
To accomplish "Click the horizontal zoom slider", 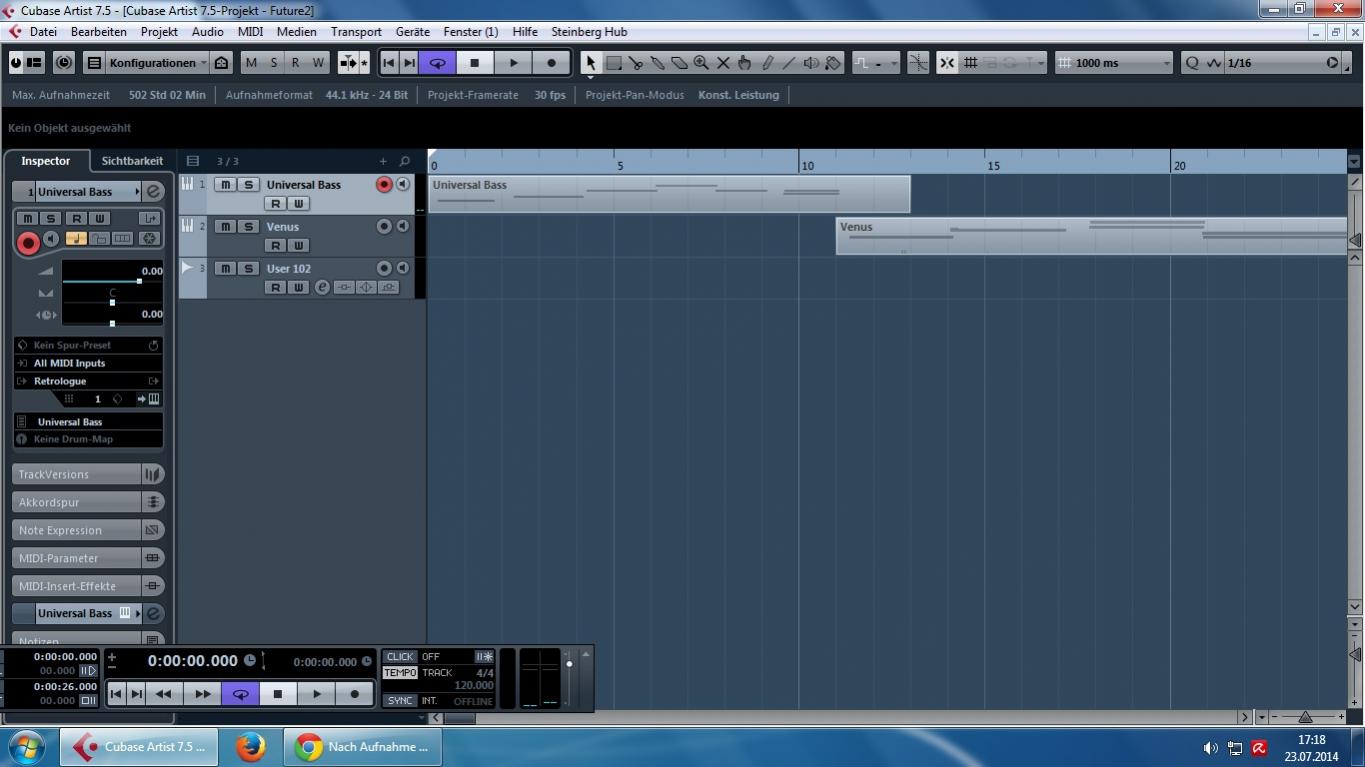I will 1305,717.
